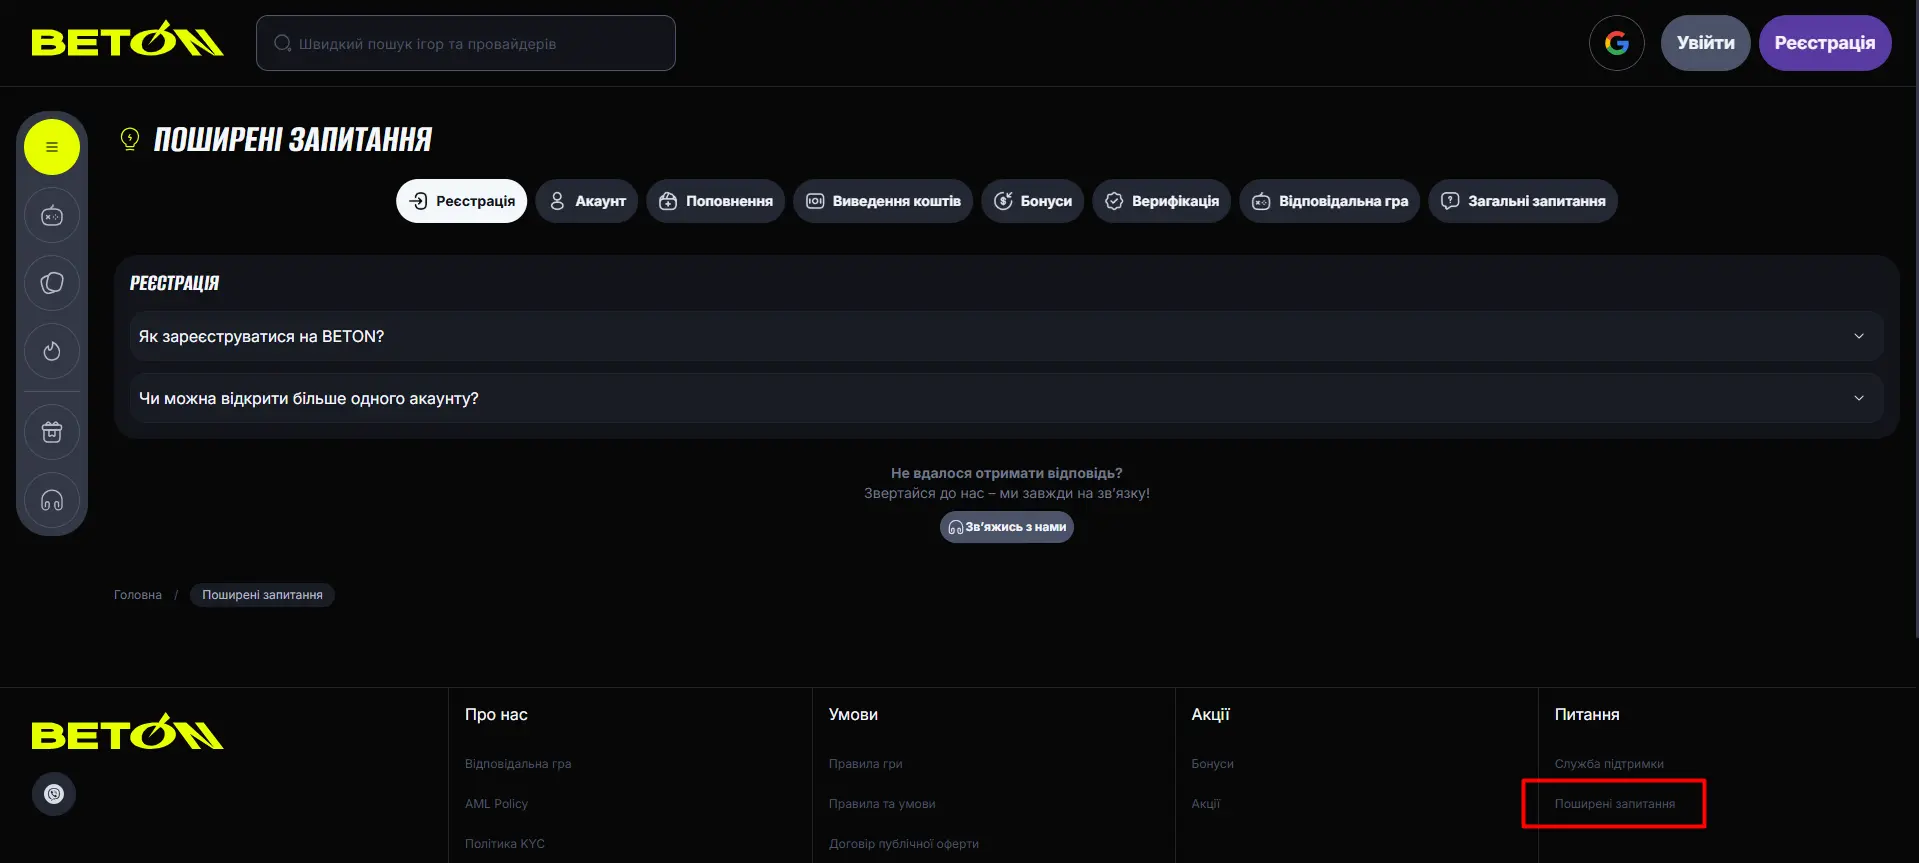This screenshot has height=863, width=1919.
Task: Focus the quick game search field
Action: 466,44
